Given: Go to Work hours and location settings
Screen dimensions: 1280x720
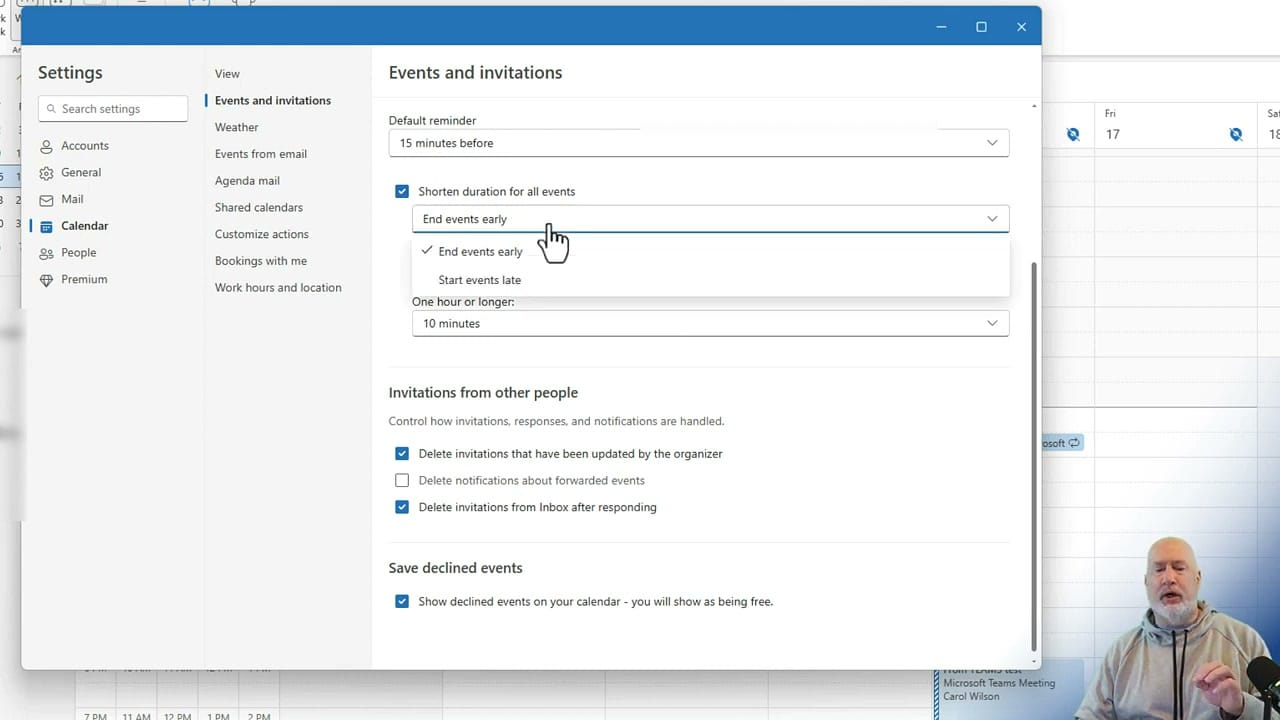Looking at the screenshot, I should click(x=278, y=287).
